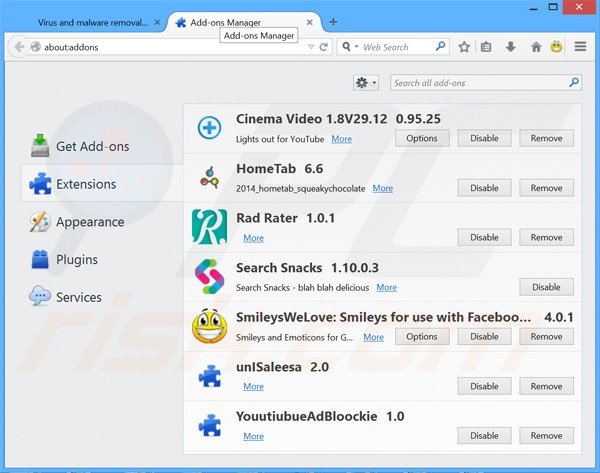Click the SmileysWeLove smiley icon
The width and height of the screenshot is (600, 473).
coord(209,326)
